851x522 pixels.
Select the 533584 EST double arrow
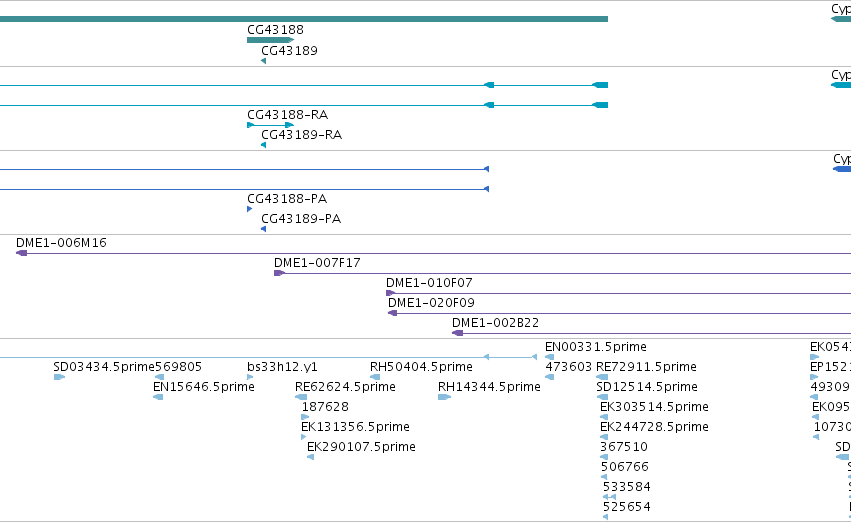(x=609, y=497)
